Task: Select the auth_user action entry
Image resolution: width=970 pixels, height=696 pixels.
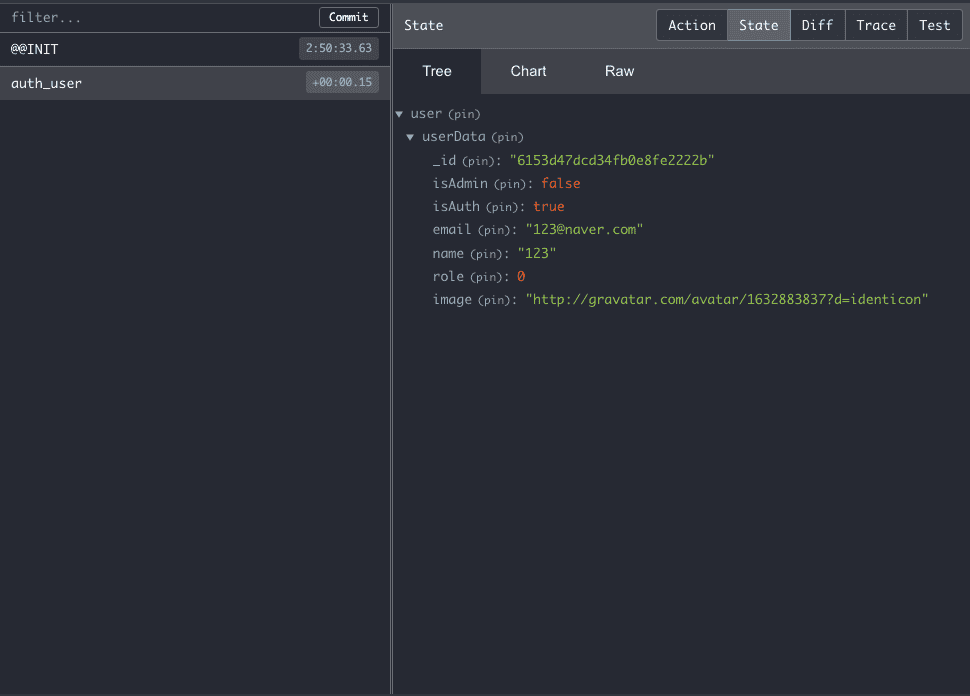Action: [x=150, y=83]
